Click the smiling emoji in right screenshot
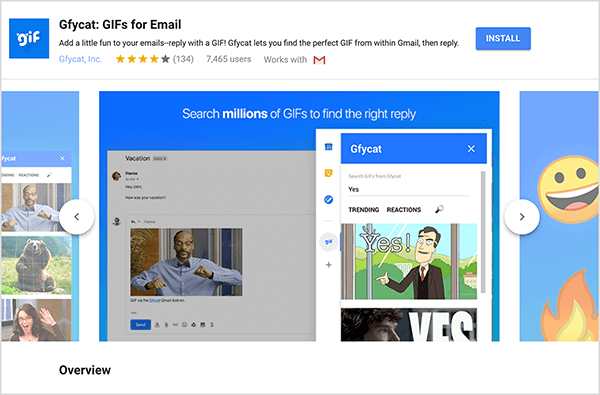Screen dimensions: 600x395 [569, 189]
